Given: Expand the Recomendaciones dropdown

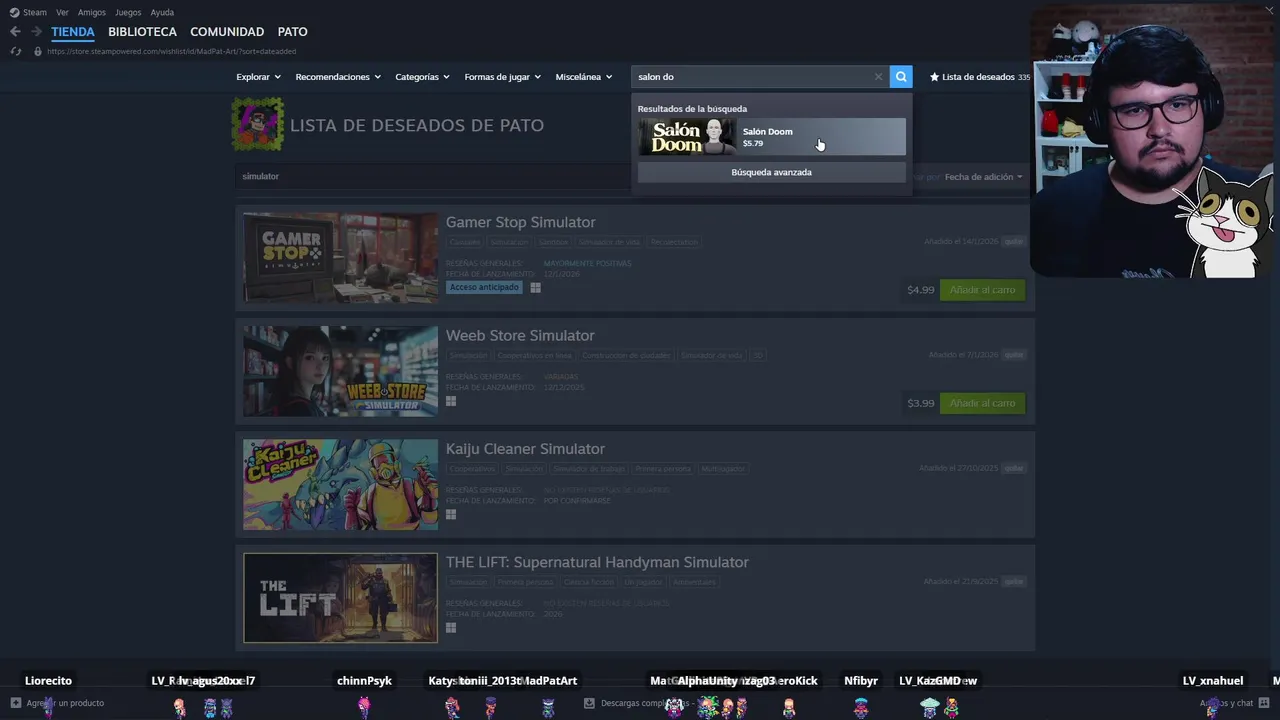Looking at the screenshot, I should click(338, 77).
